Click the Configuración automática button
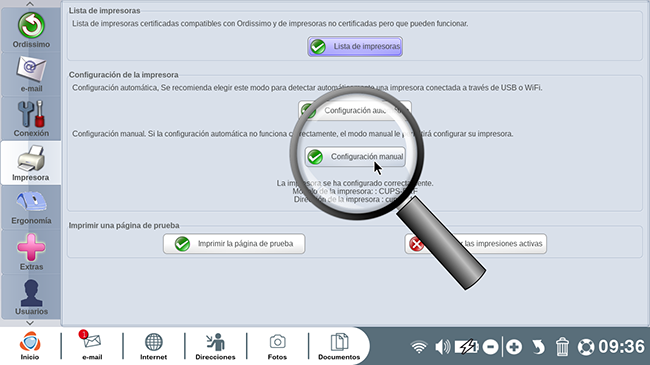 coord(355,110)
